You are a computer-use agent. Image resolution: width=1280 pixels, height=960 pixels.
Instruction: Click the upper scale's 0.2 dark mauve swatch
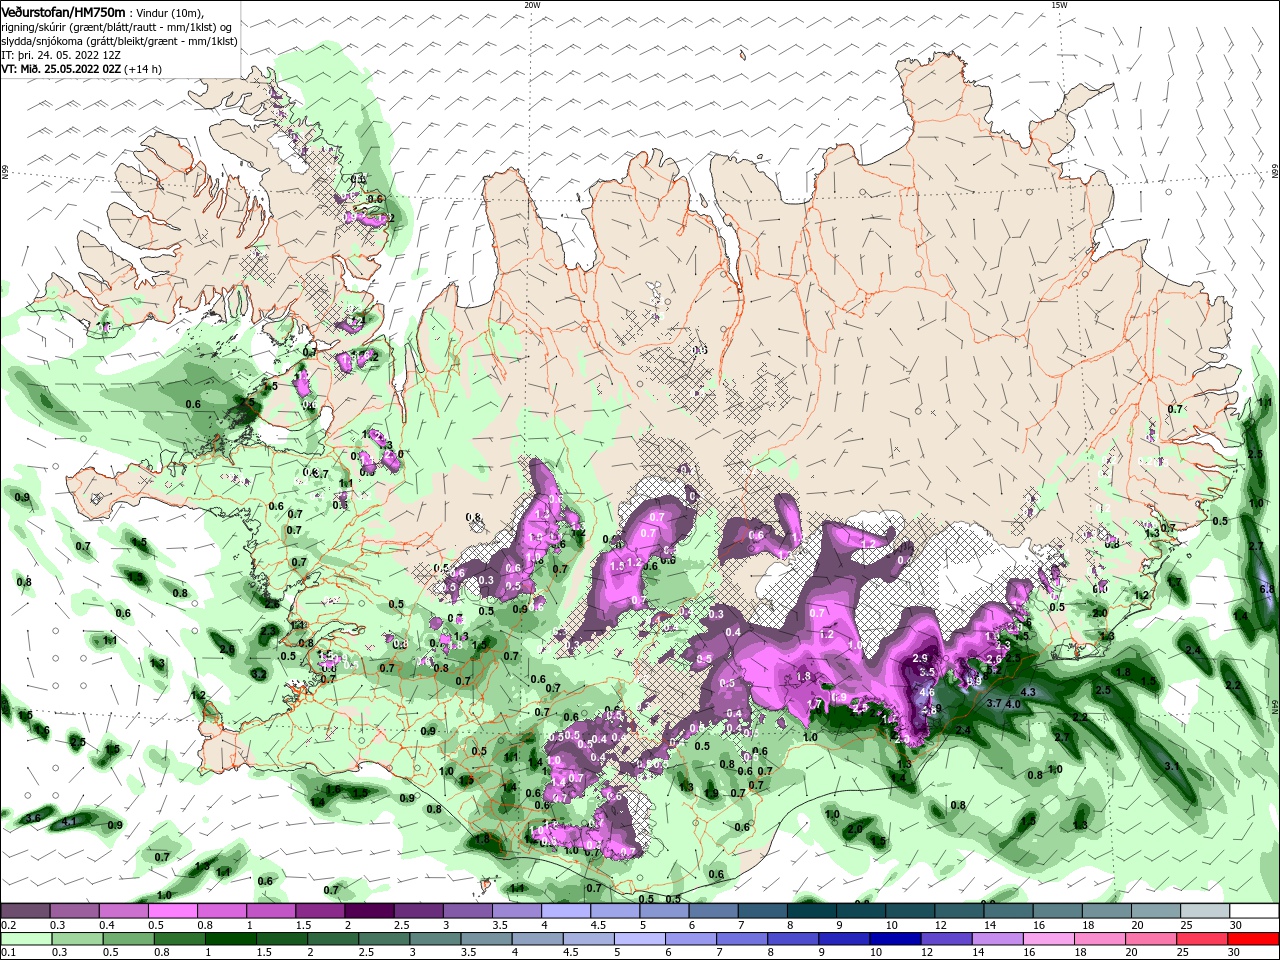25,911
